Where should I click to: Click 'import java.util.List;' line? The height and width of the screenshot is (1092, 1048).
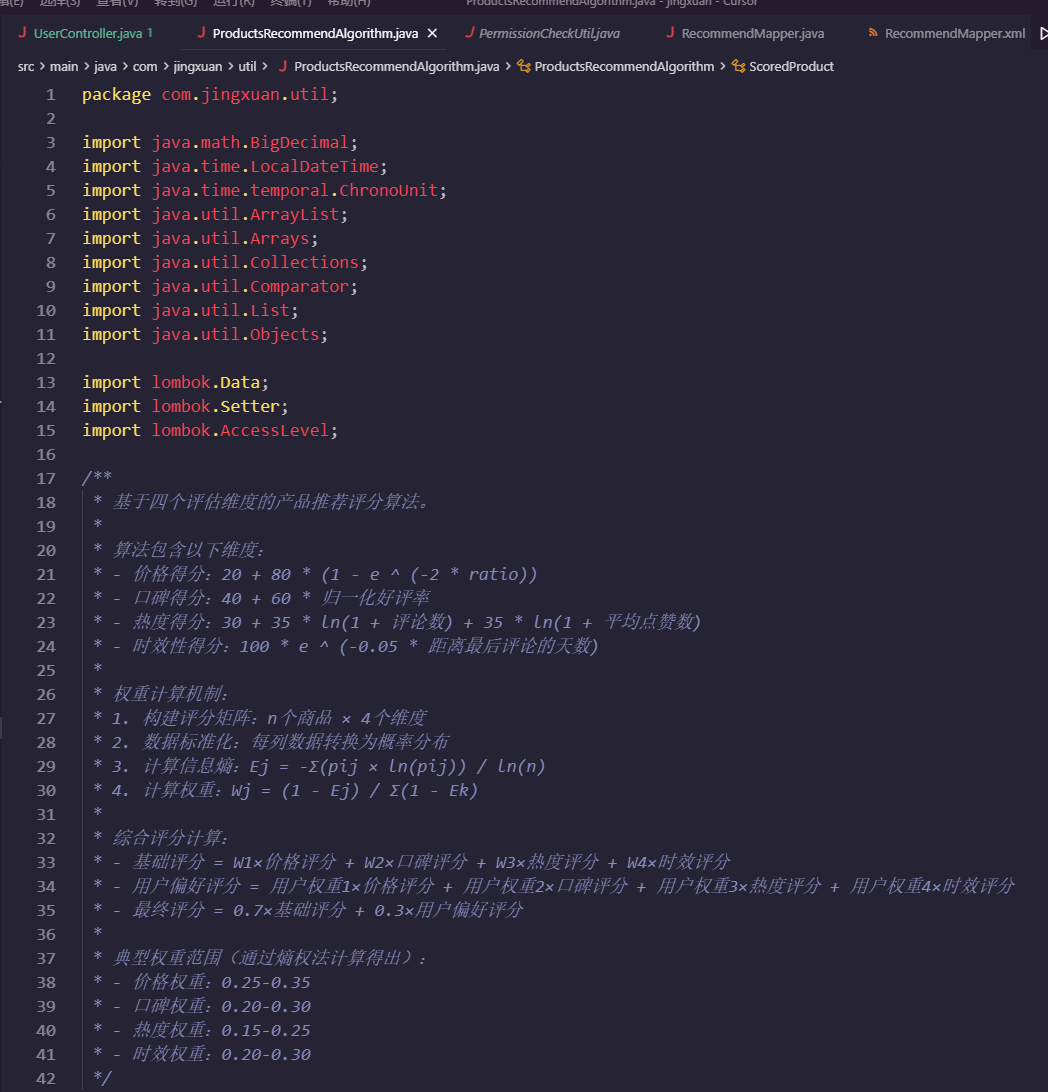coord(190,311)
